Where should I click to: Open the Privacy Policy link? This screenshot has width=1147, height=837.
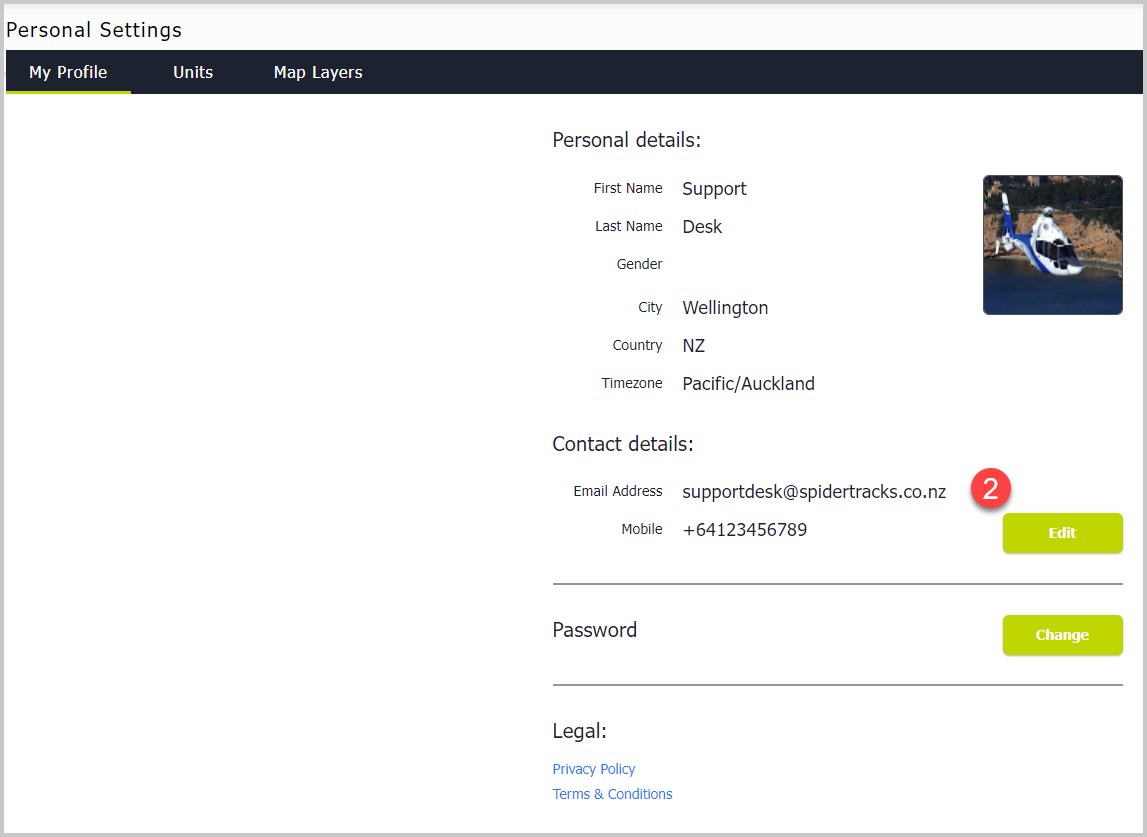coord(594,769)
